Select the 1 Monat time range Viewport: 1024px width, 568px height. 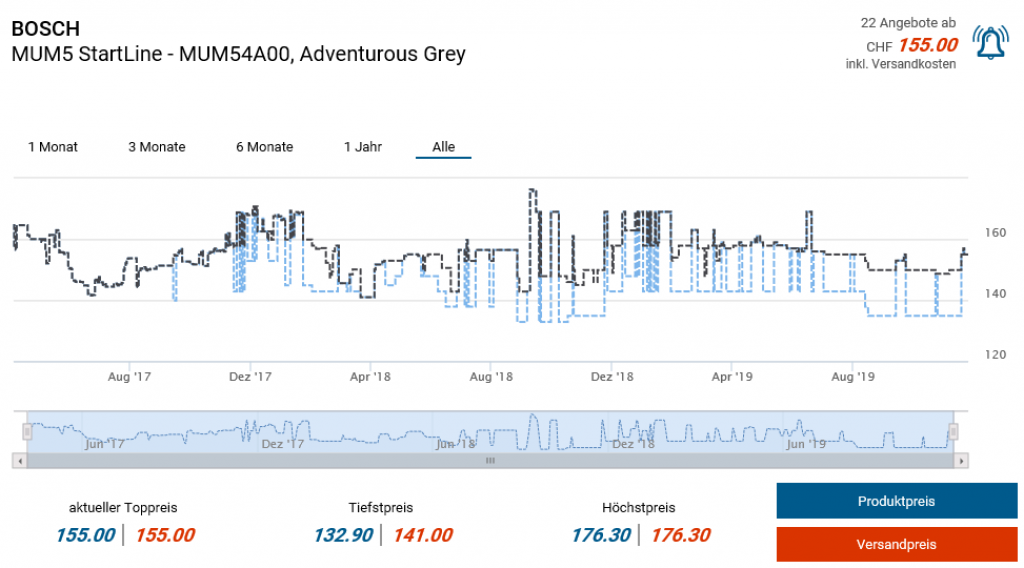[x=52, y=147]
